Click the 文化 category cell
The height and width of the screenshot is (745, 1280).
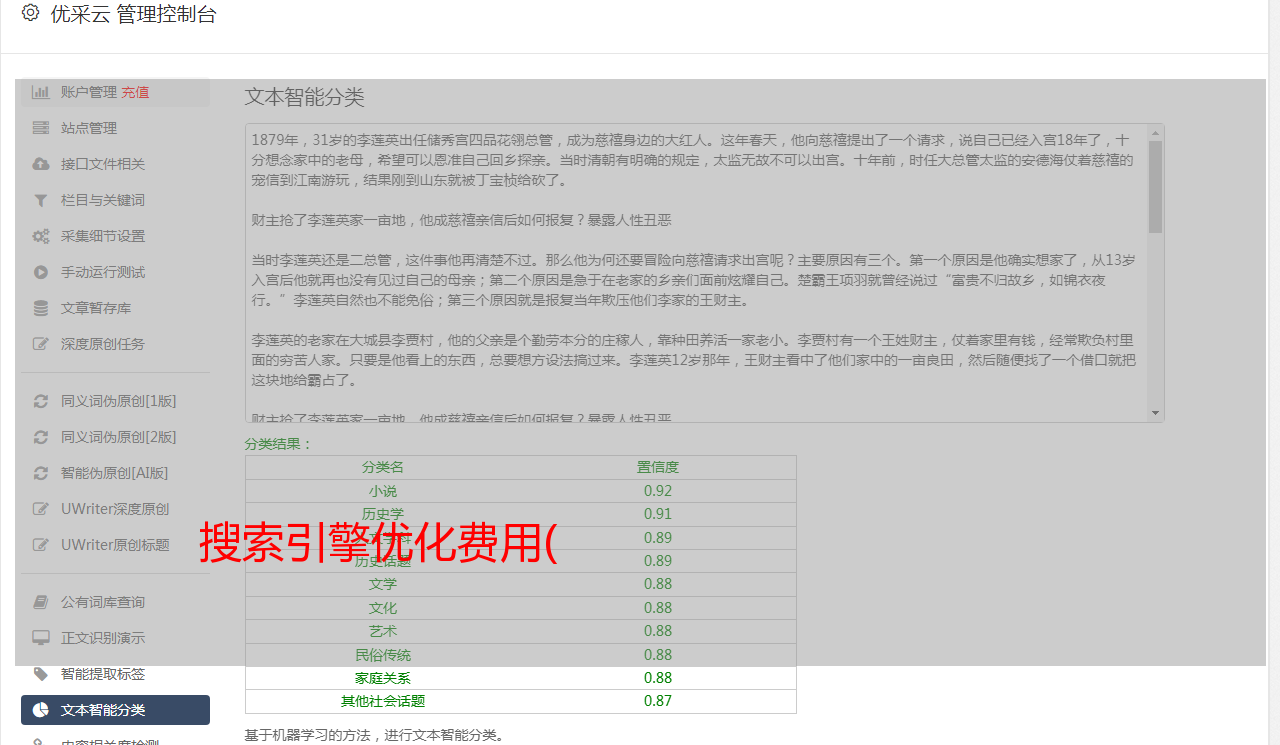[383, 608]
